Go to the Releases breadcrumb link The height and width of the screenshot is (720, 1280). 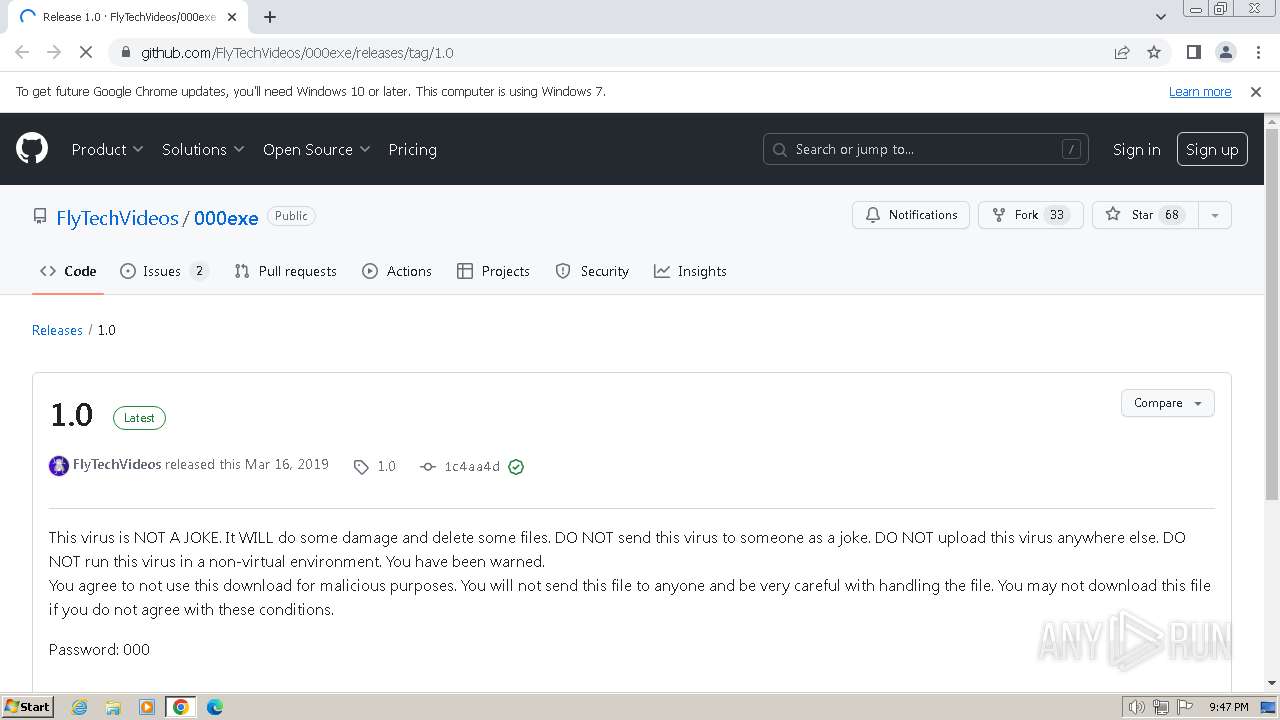coord(57,330)
